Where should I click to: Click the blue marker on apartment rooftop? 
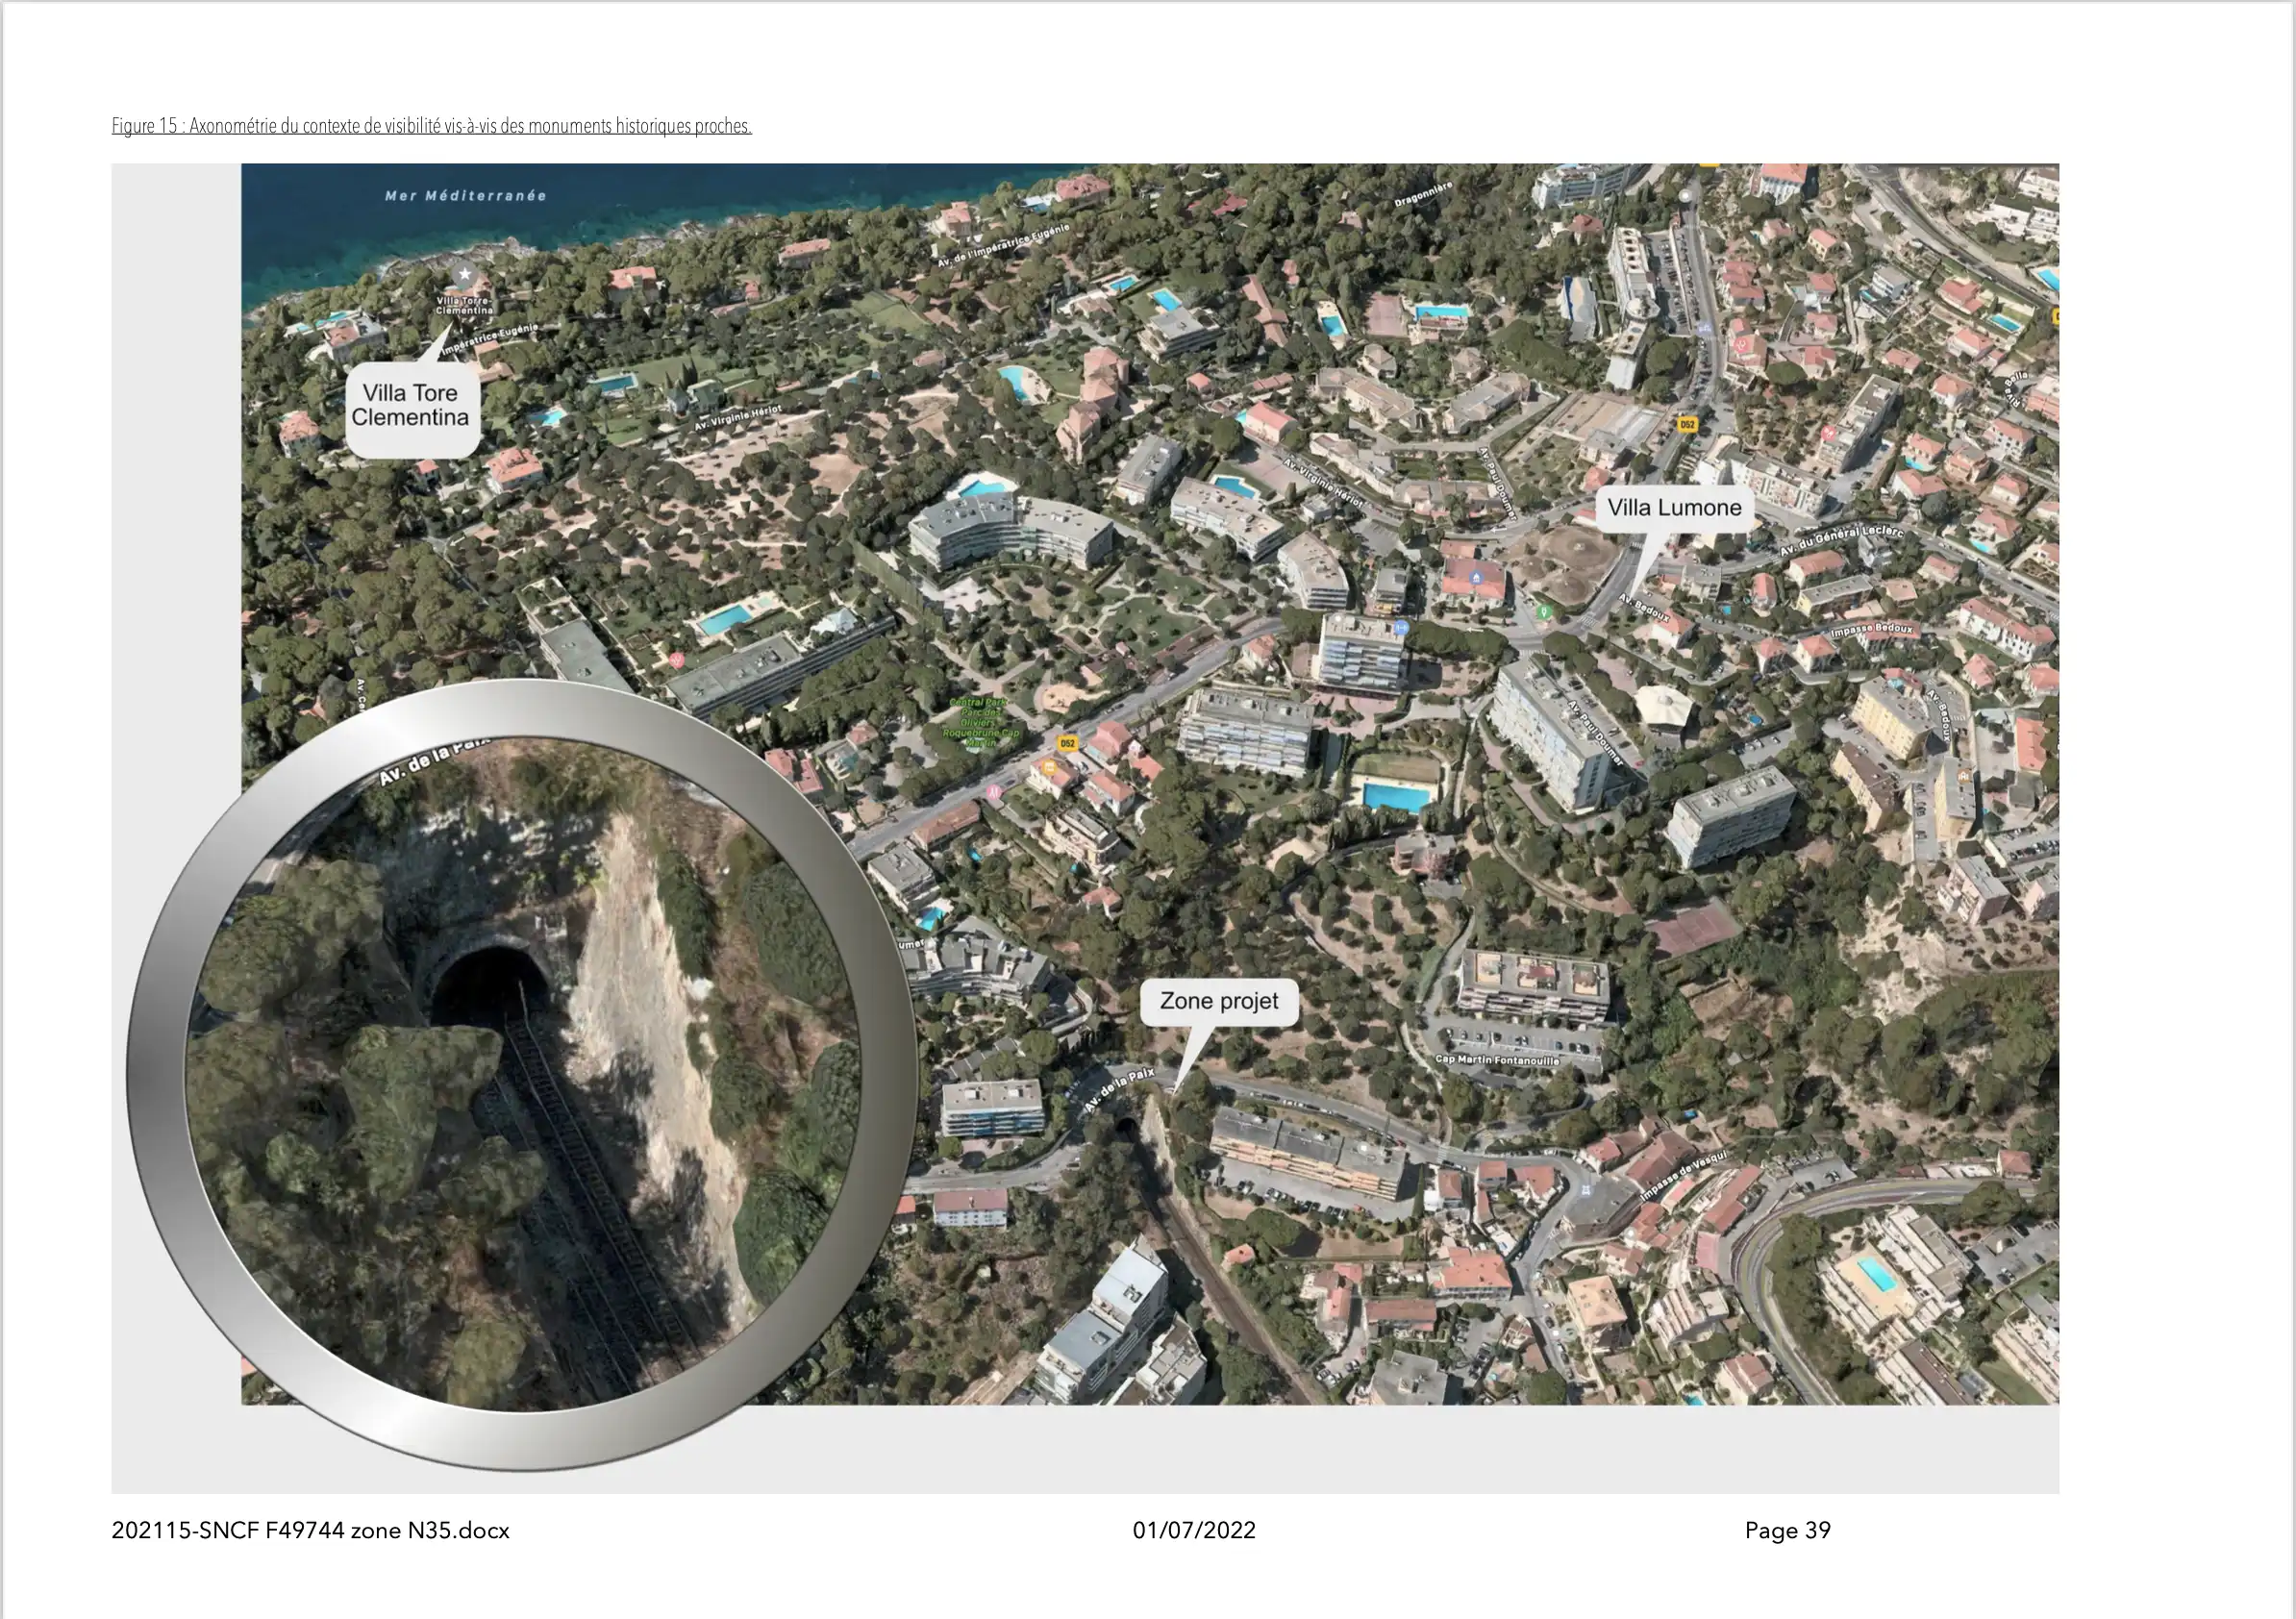click(x=1401, y=628)
